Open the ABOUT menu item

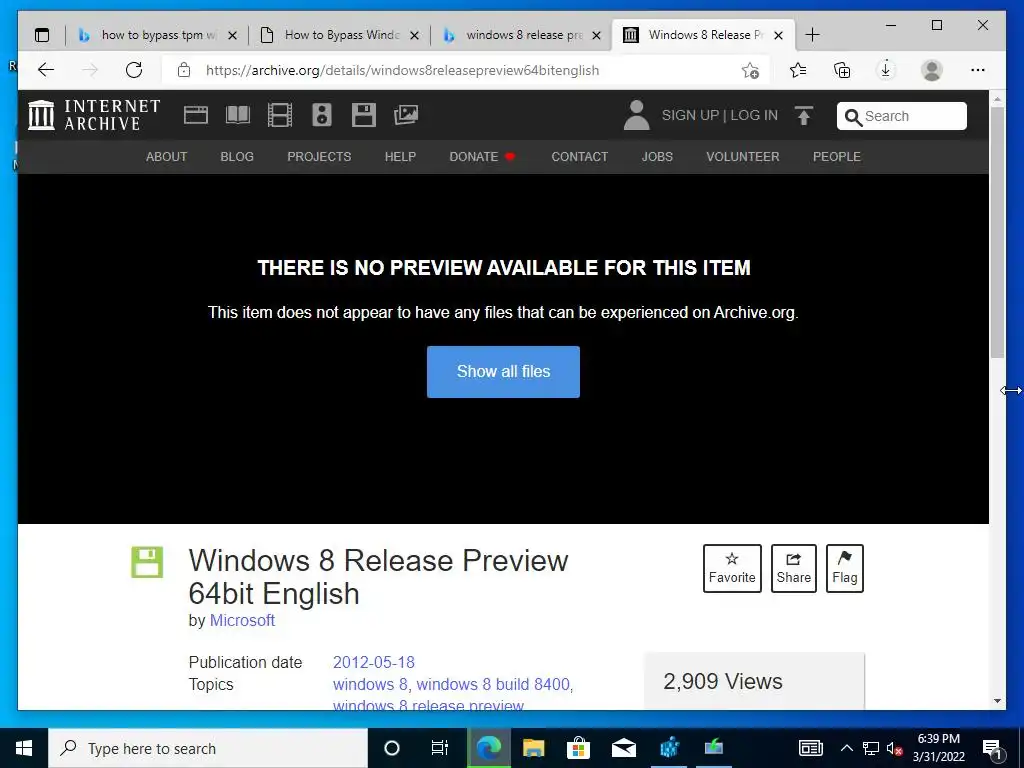click(167, 157)
